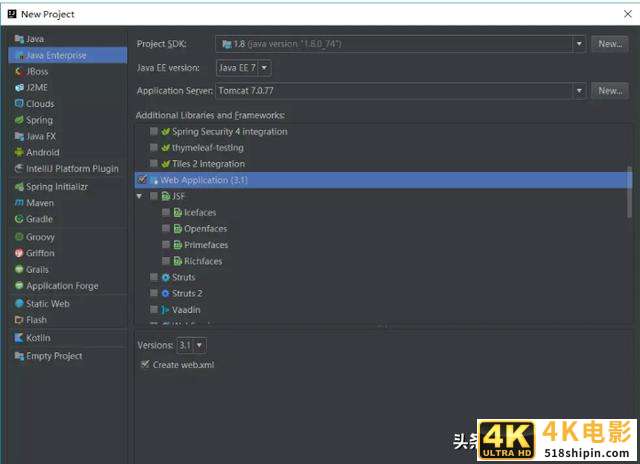
Task: Click New button beside Project SDK
Action: 610,44
